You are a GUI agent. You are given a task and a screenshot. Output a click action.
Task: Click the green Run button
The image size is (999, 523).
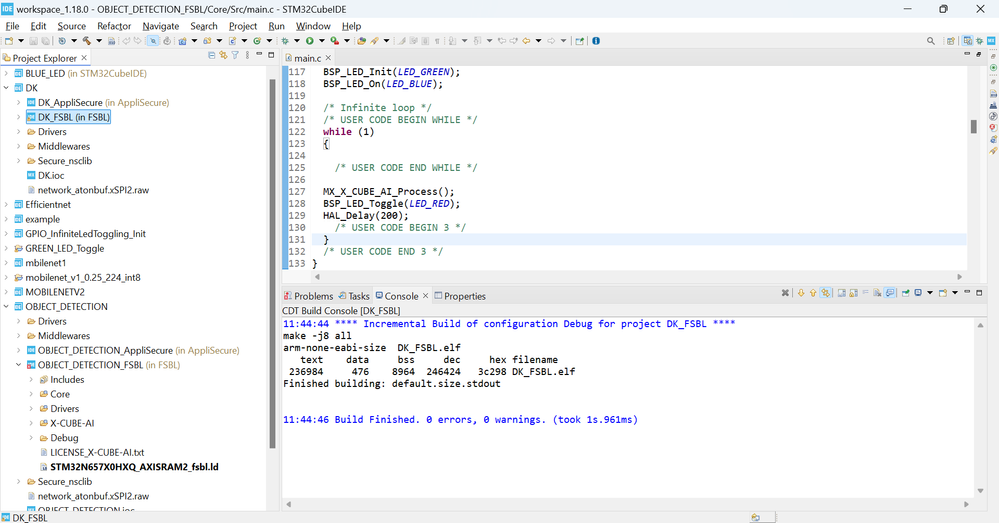[x=309, y=41]
